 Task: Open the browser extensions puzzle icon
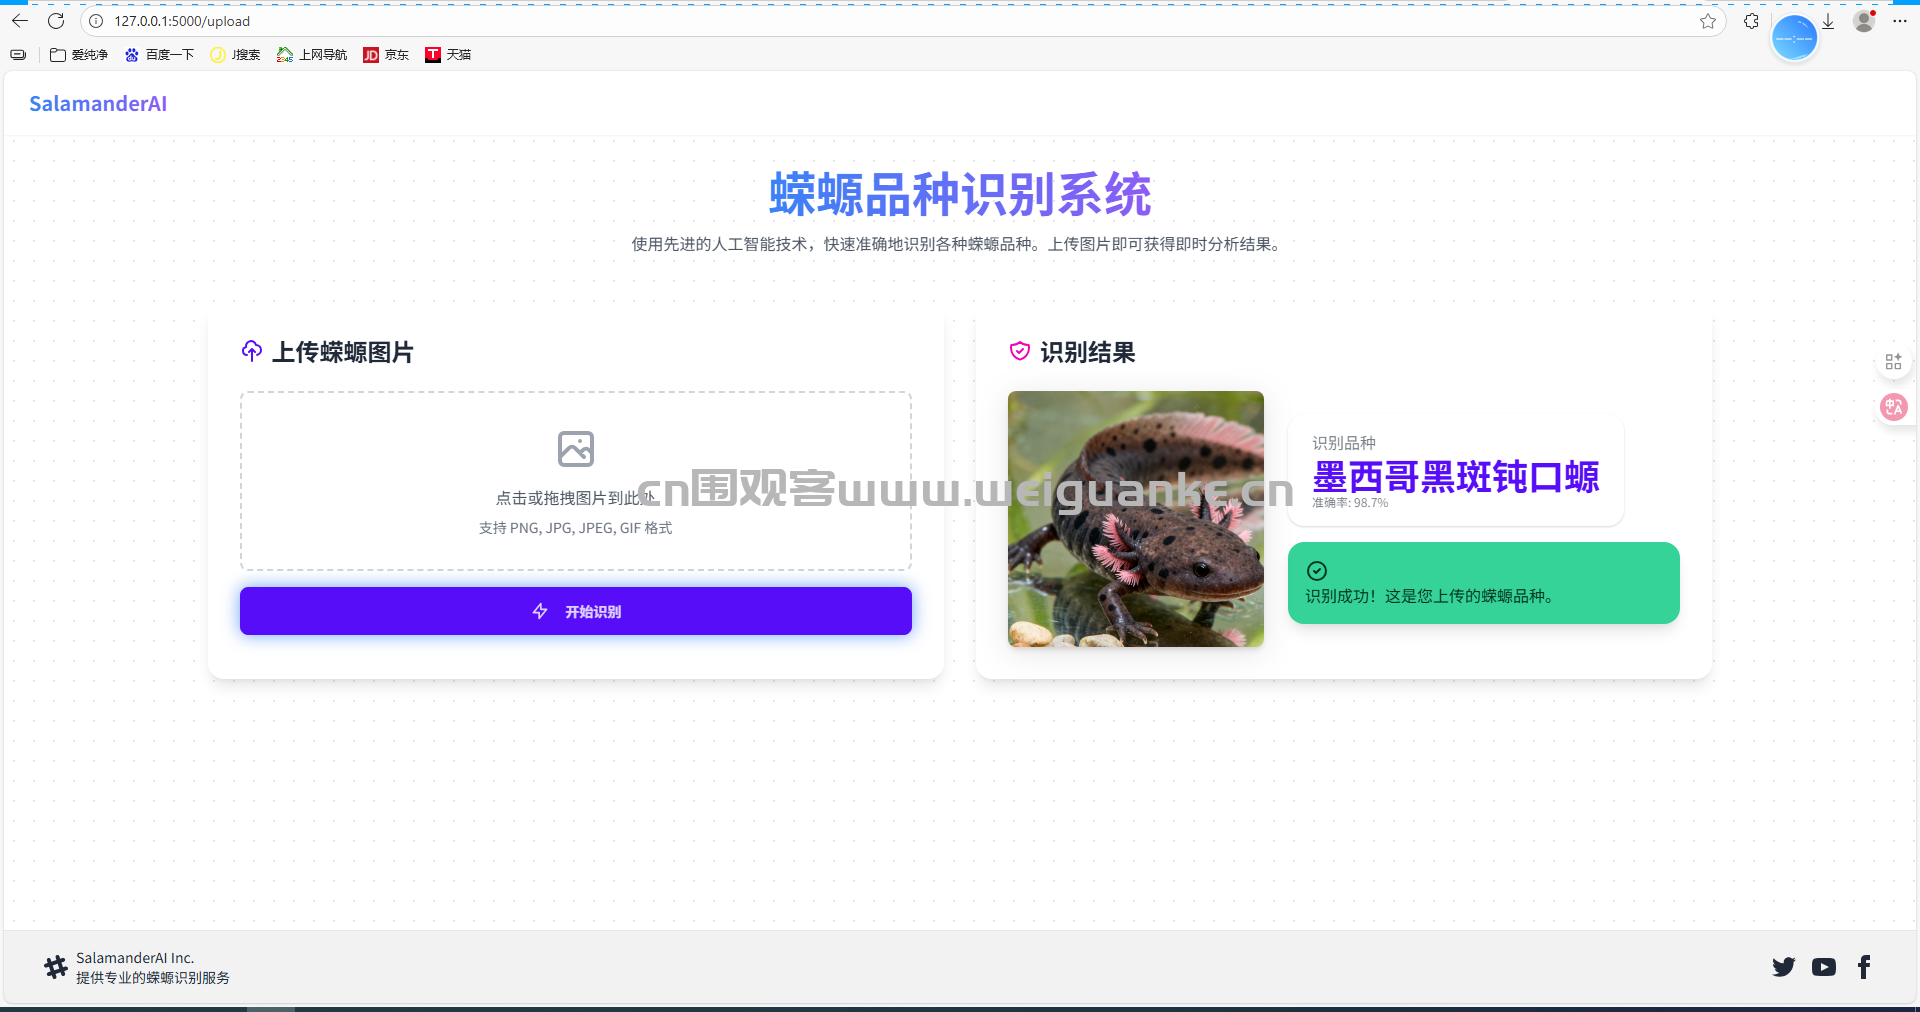(1751, 21)
